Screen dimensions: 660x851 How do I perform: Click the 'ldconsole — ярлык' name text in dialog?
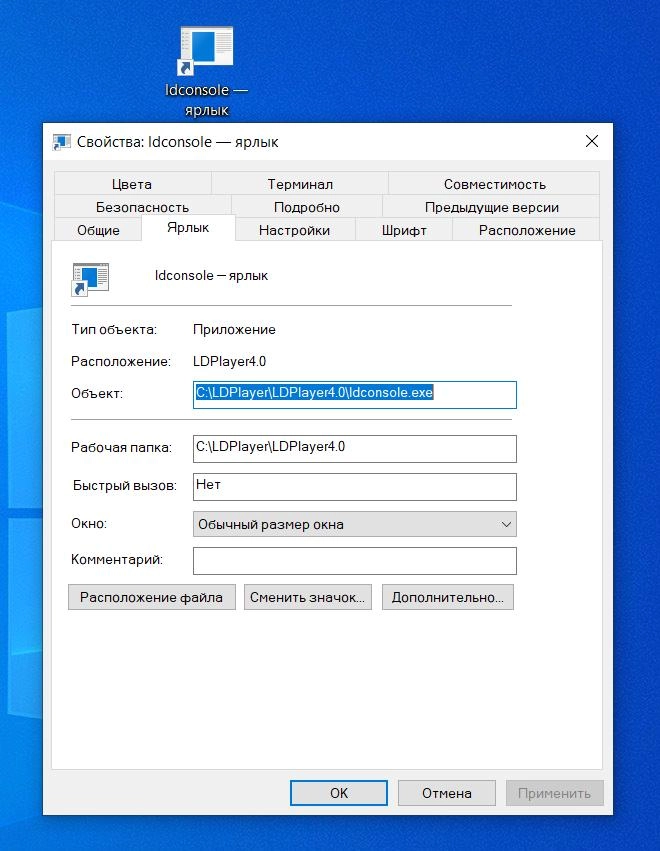(211, 276)
